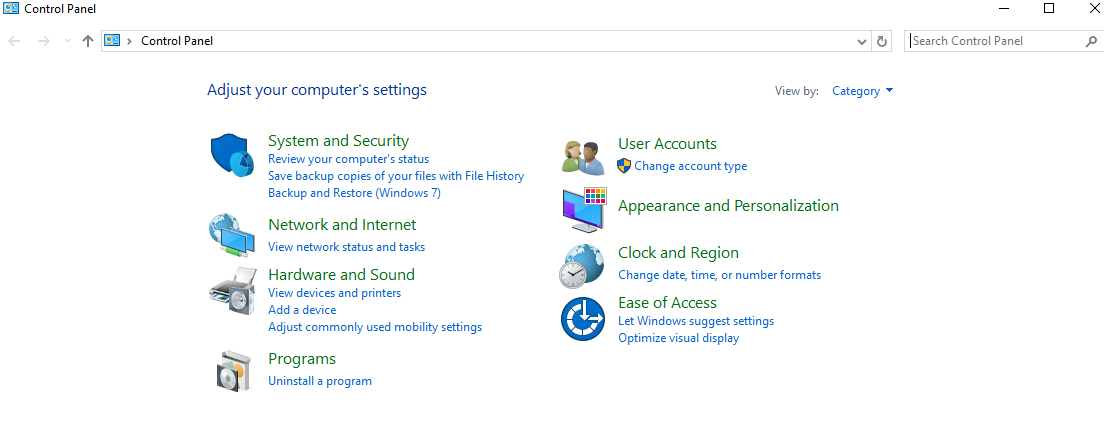Screen dimensions: 1104x423
Task: Open Clock and Region heading
Action: [x=678, y=253]
